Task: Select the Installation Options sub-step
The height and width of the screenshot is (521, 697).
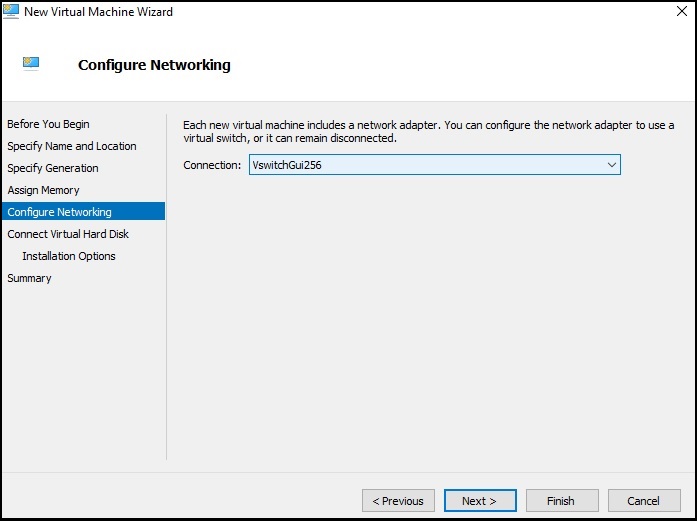Action: (69, 256)
